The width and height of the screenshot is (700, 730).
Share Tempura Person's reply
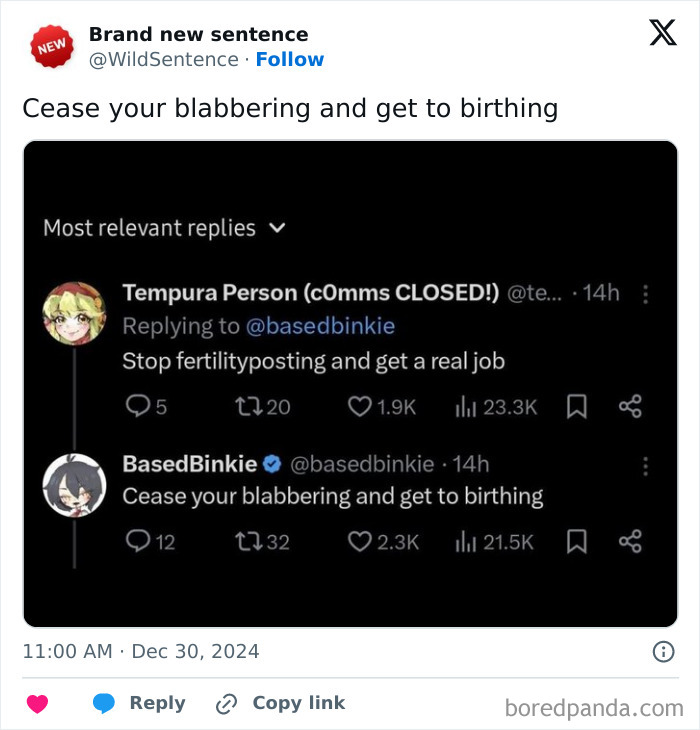tap(630, 407)
